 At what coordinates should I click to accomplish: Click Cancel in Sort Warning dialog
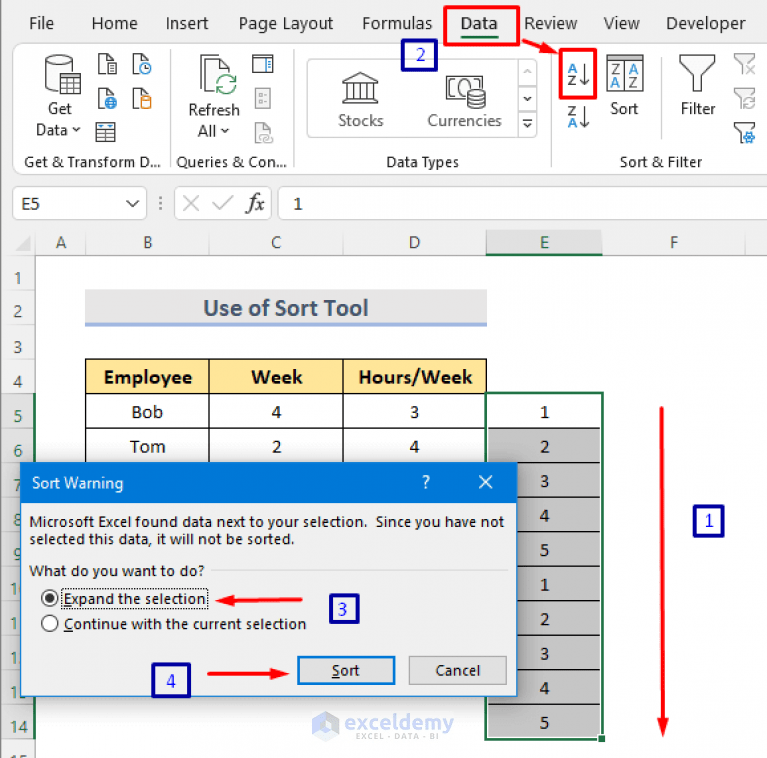pos(457,670)
